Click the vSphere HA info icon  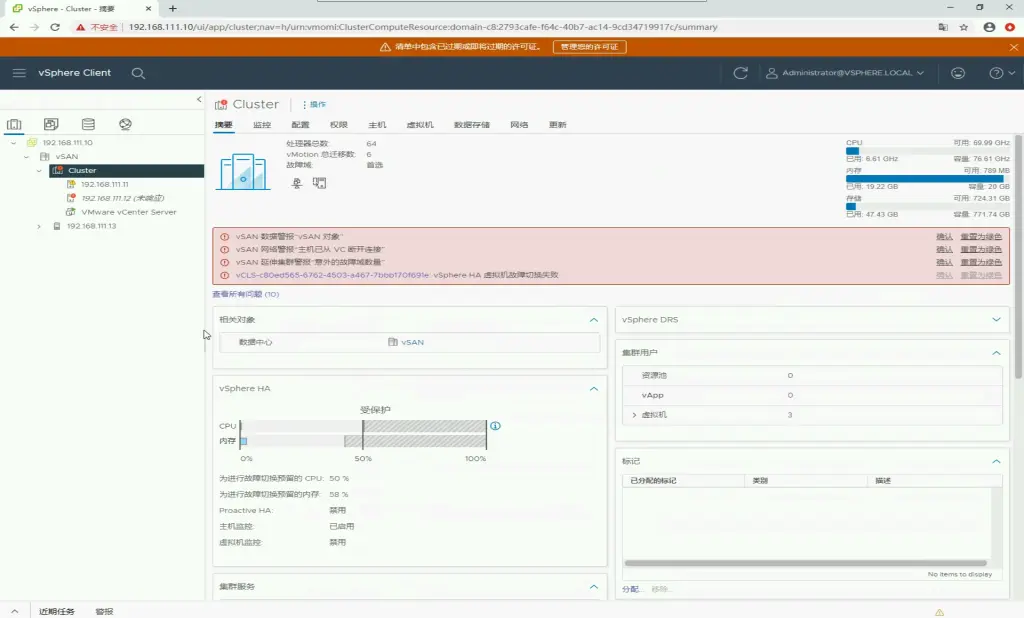click(495, 426)
